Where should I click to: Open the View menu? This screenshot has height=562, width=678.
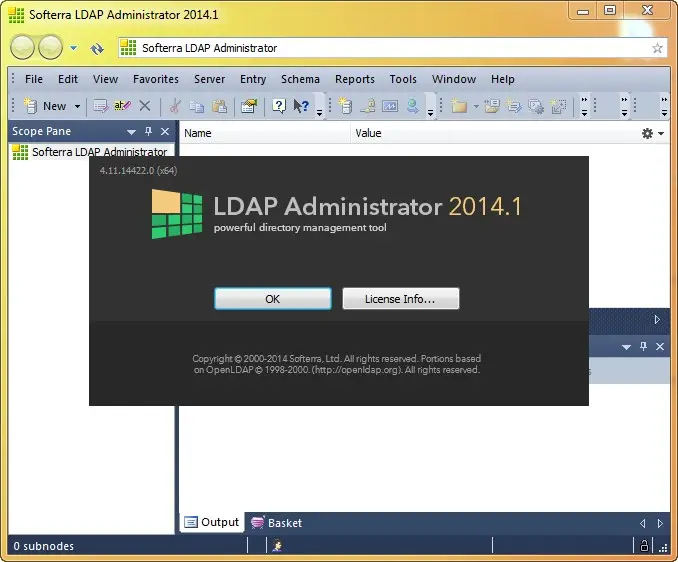105,79
